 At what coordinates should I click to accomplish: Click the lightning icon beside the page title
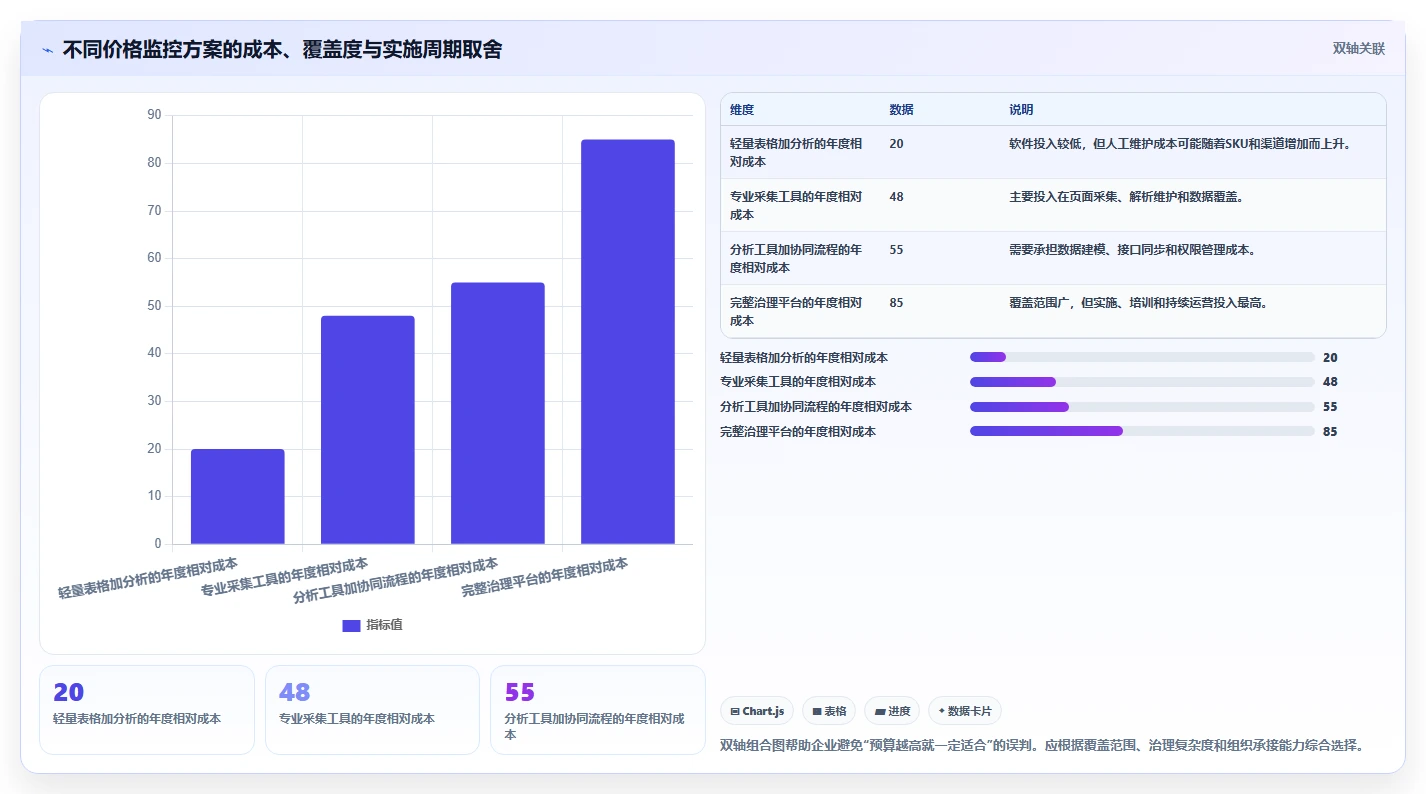(x=47, y=50)
